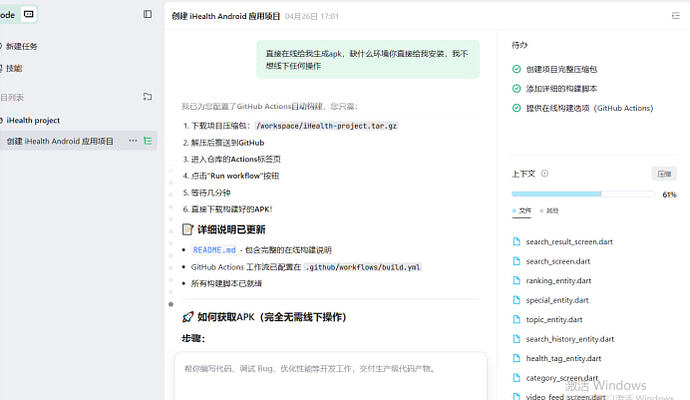Open search_screen.dart file name
690x400 pixels.
click(x=558, y=261)
